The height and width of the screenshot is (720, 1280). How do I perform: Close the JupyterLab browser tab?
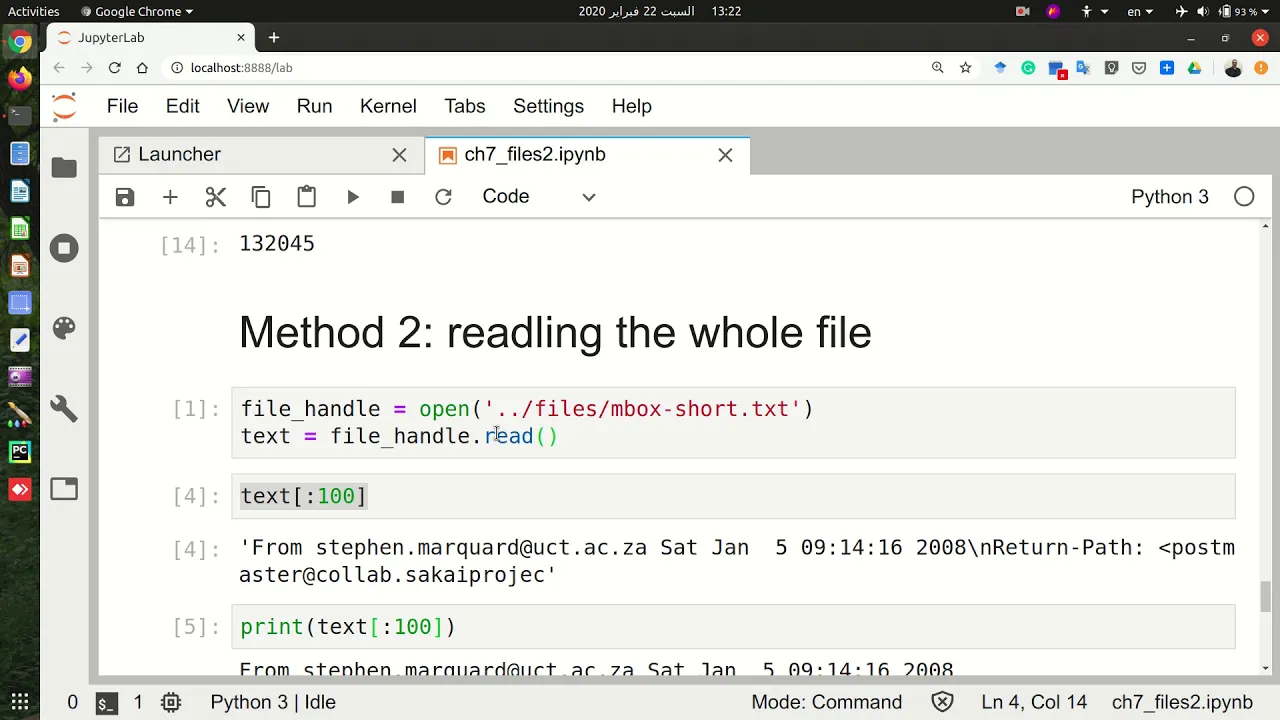click(x=241, y=38)
